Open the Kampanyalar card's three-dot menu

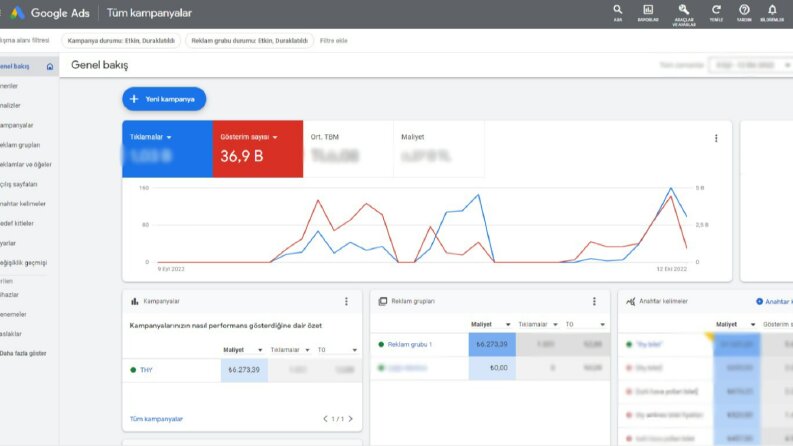click(x=346, y=301)
